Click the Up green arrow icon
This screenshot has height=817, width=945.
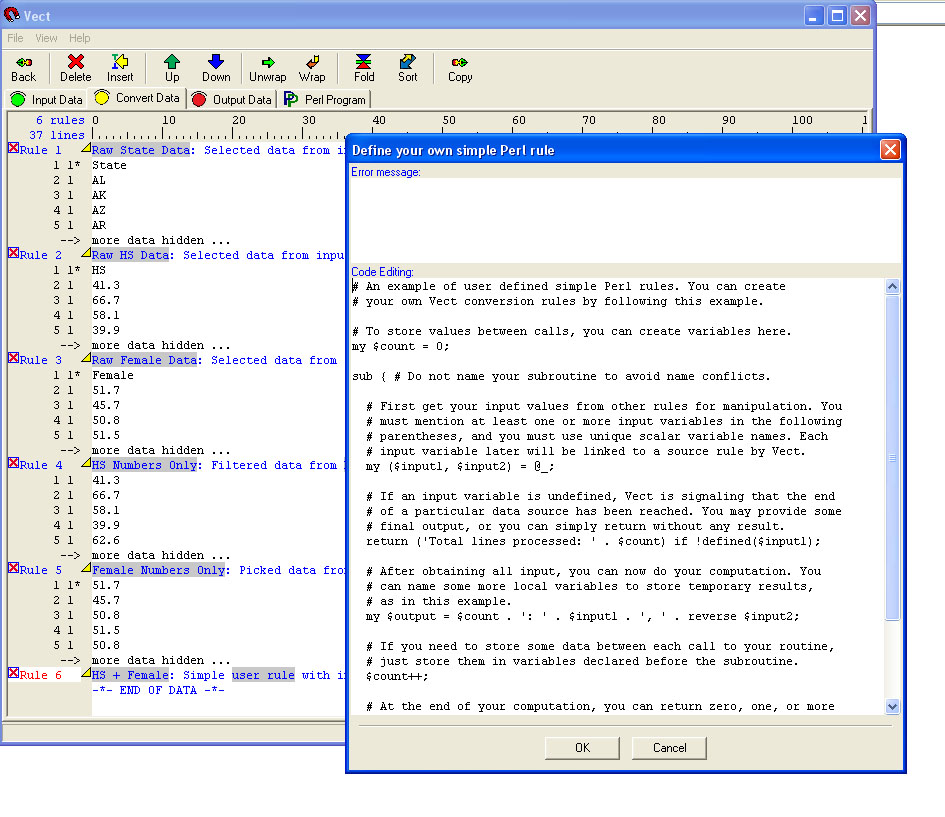tap(172, 68)
